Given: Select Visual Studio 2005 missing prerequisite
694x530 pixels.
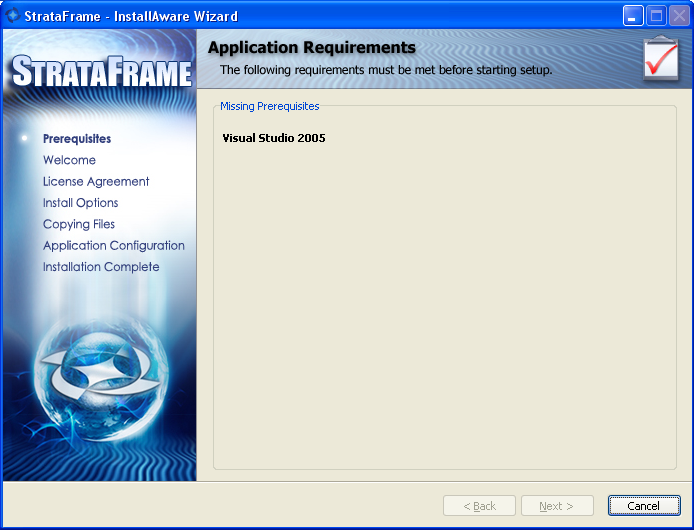Looking at the screenshot, I should point(274,138).
